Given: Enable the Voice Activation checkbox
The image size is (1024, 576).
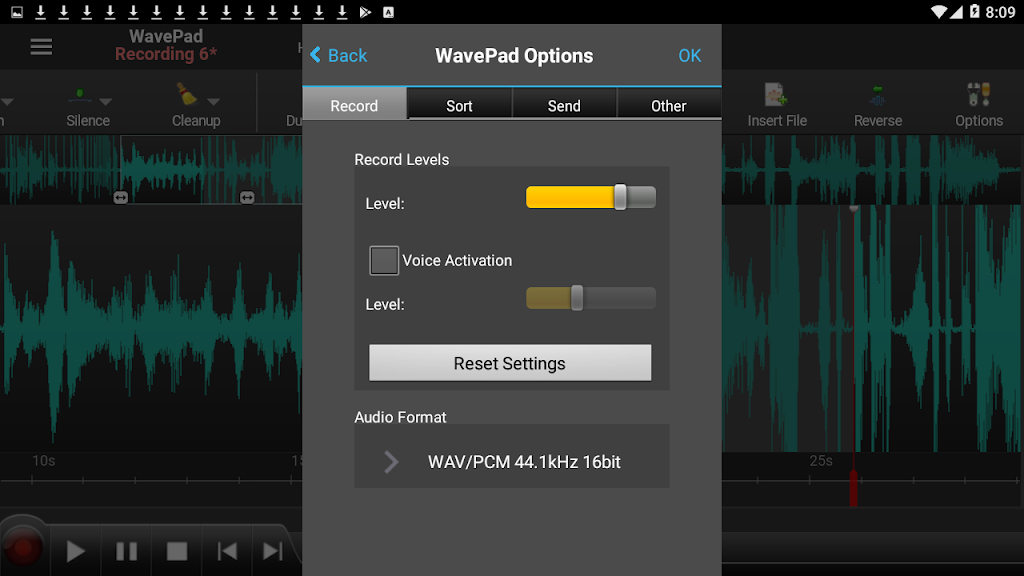Looking at the screenshot, I should coord(384,261).
